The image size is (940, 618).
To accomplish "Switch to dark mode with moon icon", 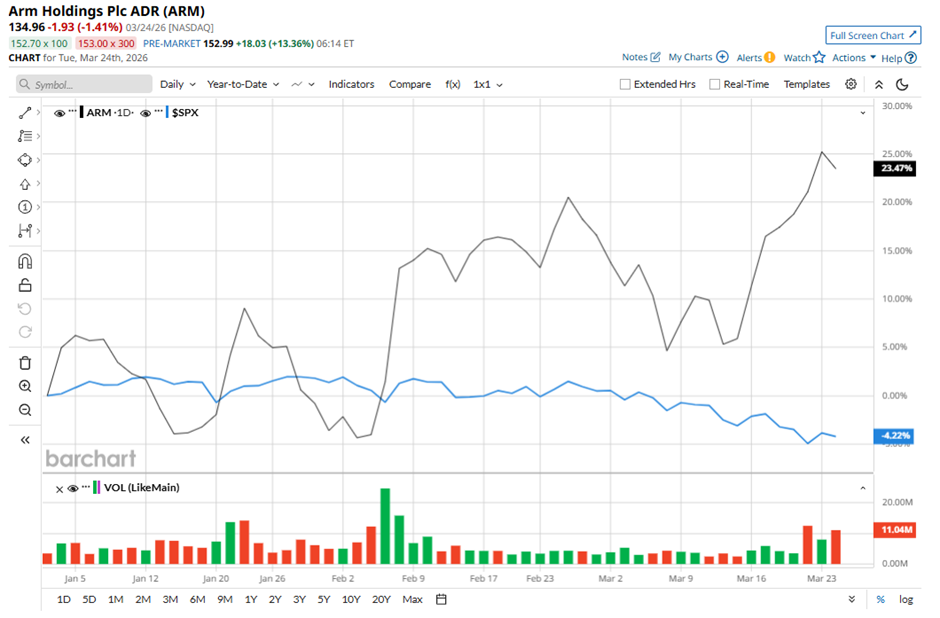I will point(902,85).
